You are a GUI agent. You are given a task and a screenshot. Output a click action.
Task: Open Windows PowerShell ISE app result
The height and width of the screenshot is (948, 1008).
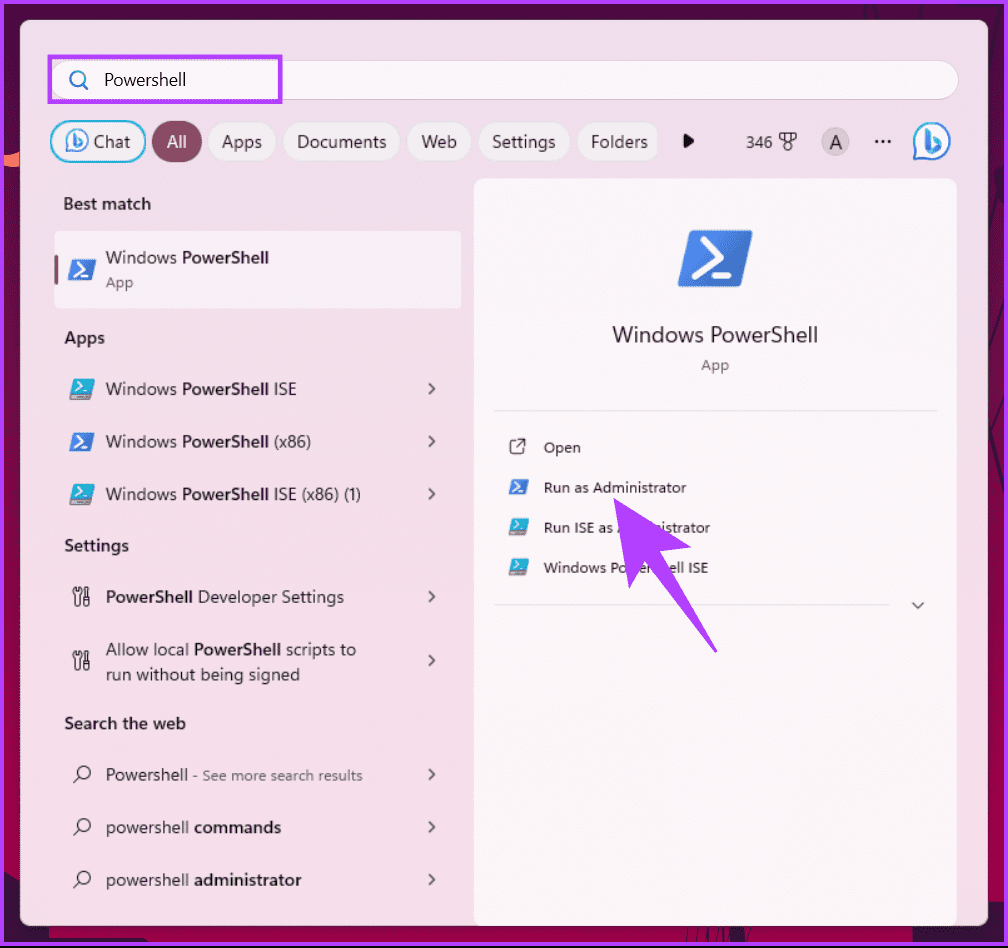(258, 389)
